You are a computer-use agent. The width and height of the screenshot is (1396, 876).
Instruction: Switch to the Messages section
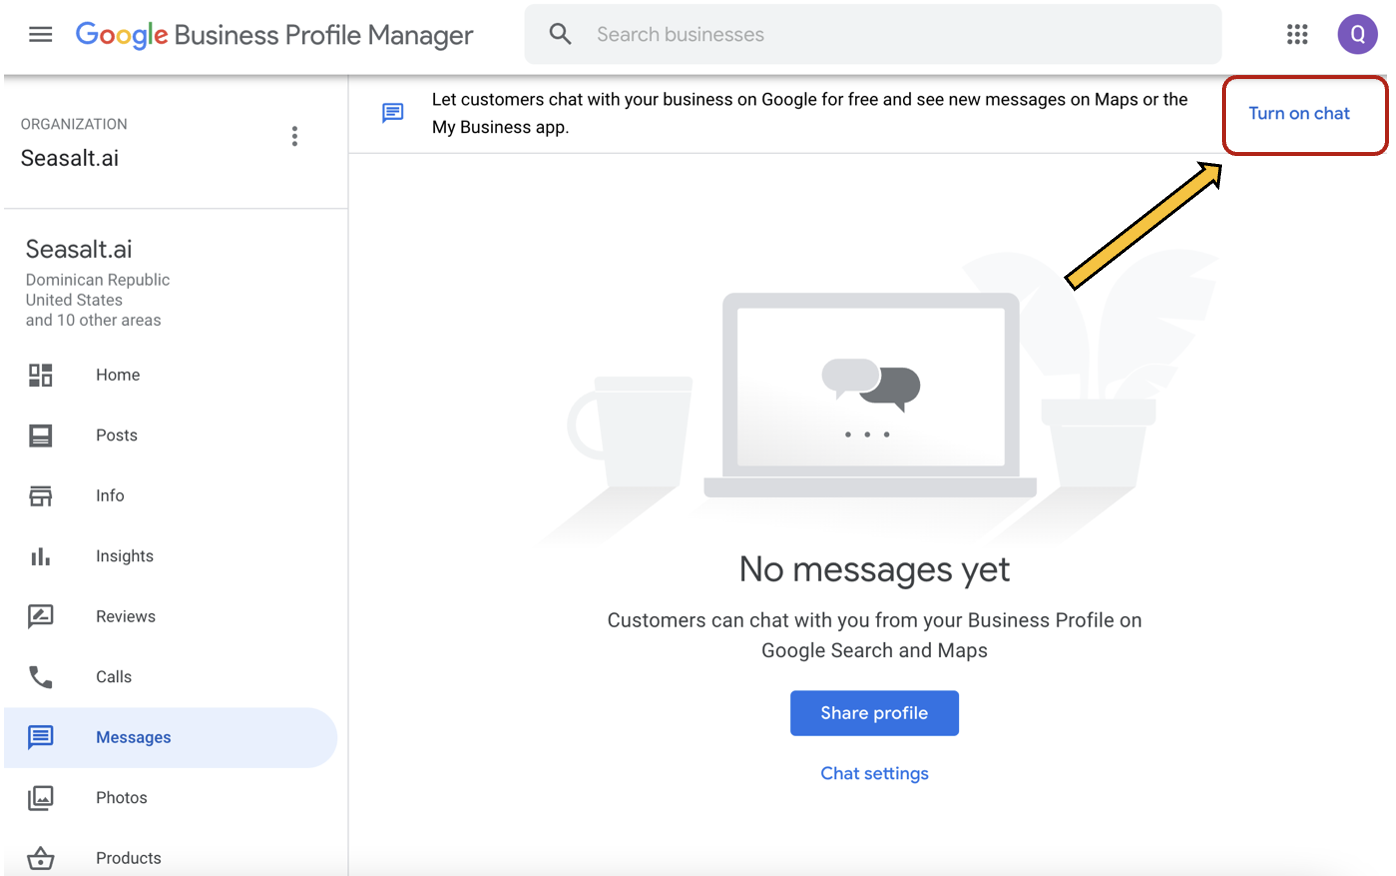tap(133, 737)
